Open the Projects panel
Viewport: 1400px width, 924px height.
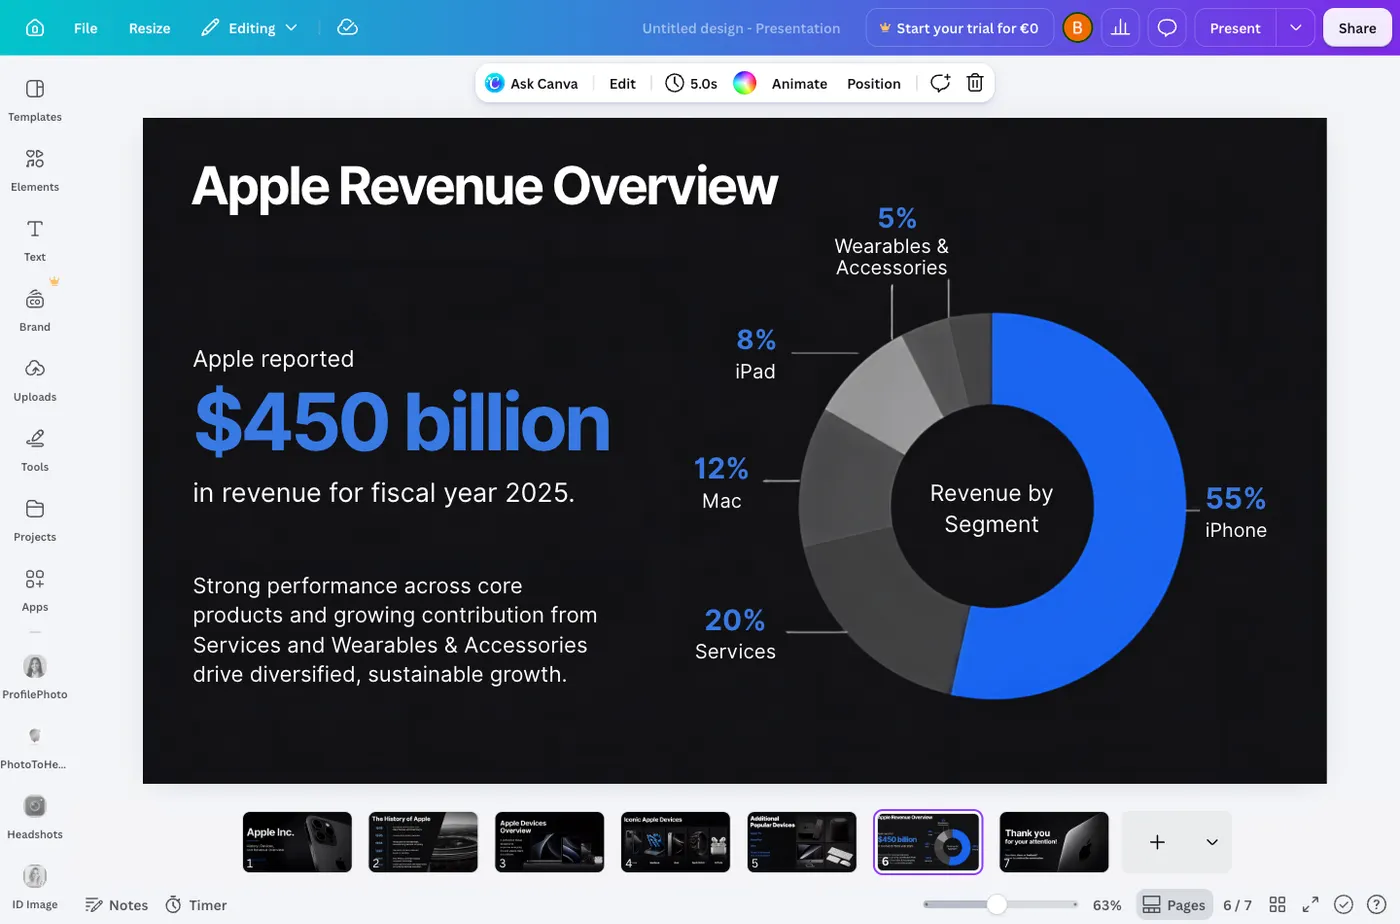(x=35, y=520)
